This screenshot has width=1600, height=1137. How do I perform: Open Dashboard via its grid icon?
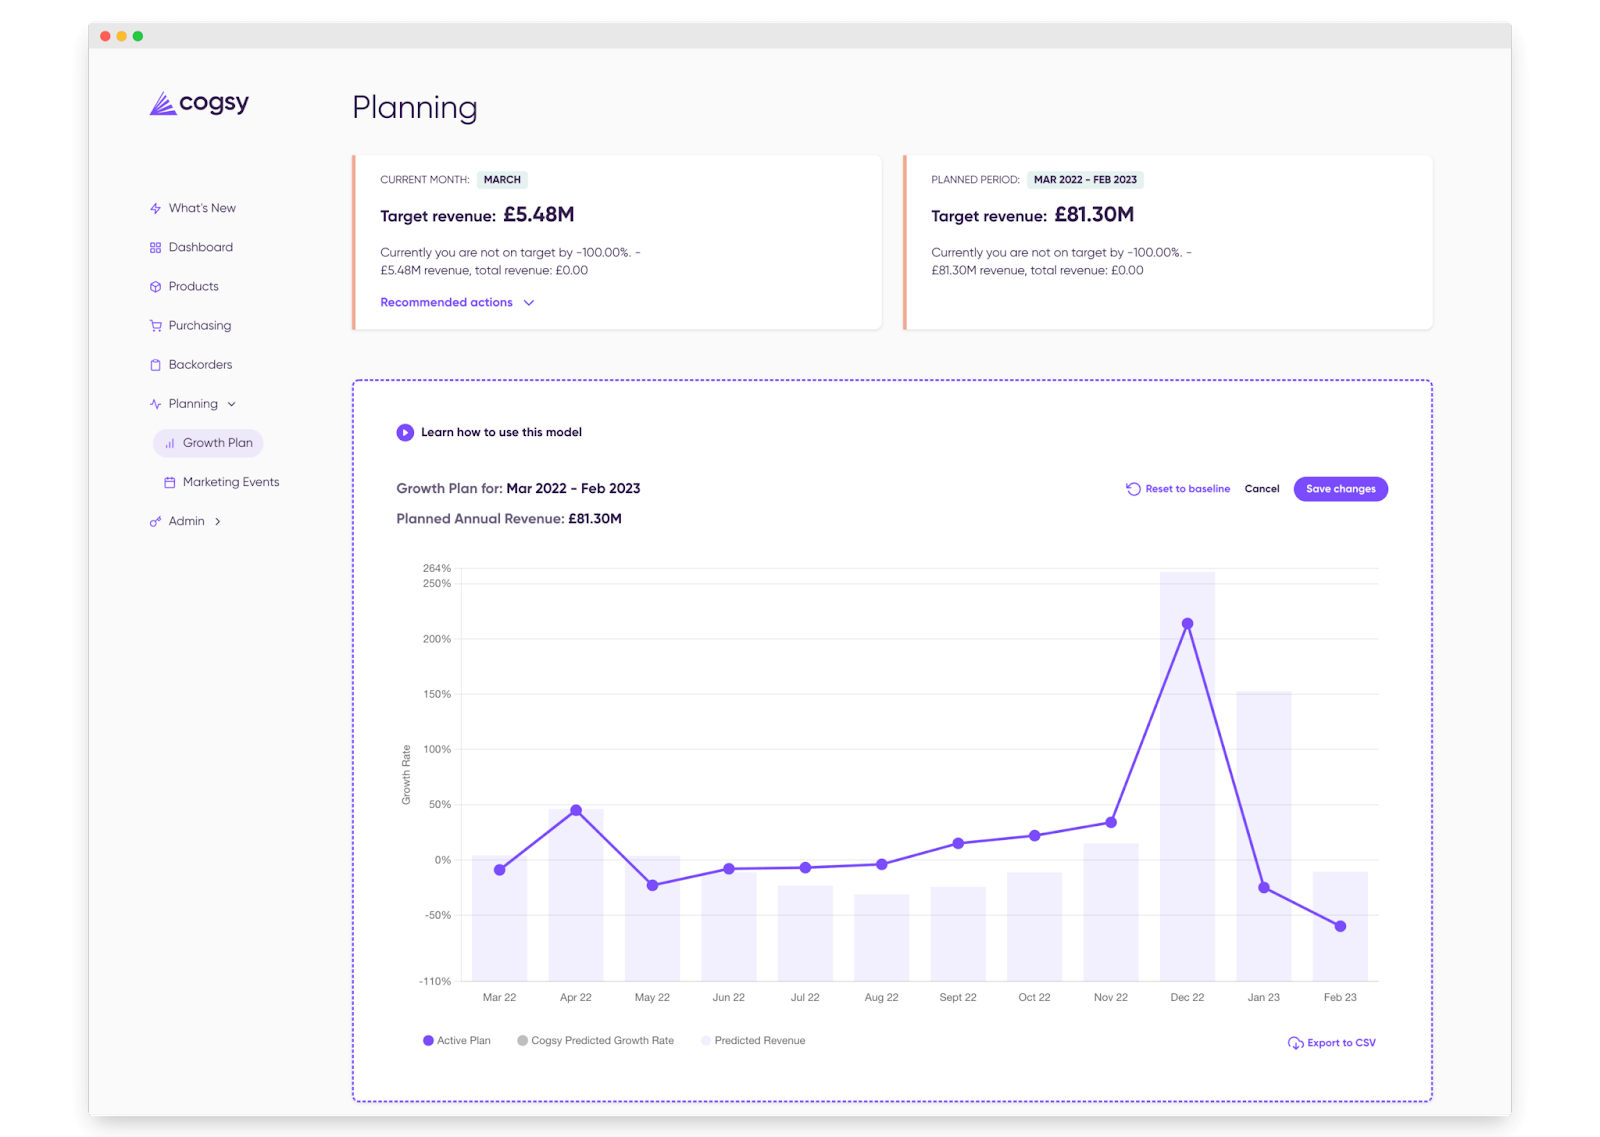(x=155, y=248)
